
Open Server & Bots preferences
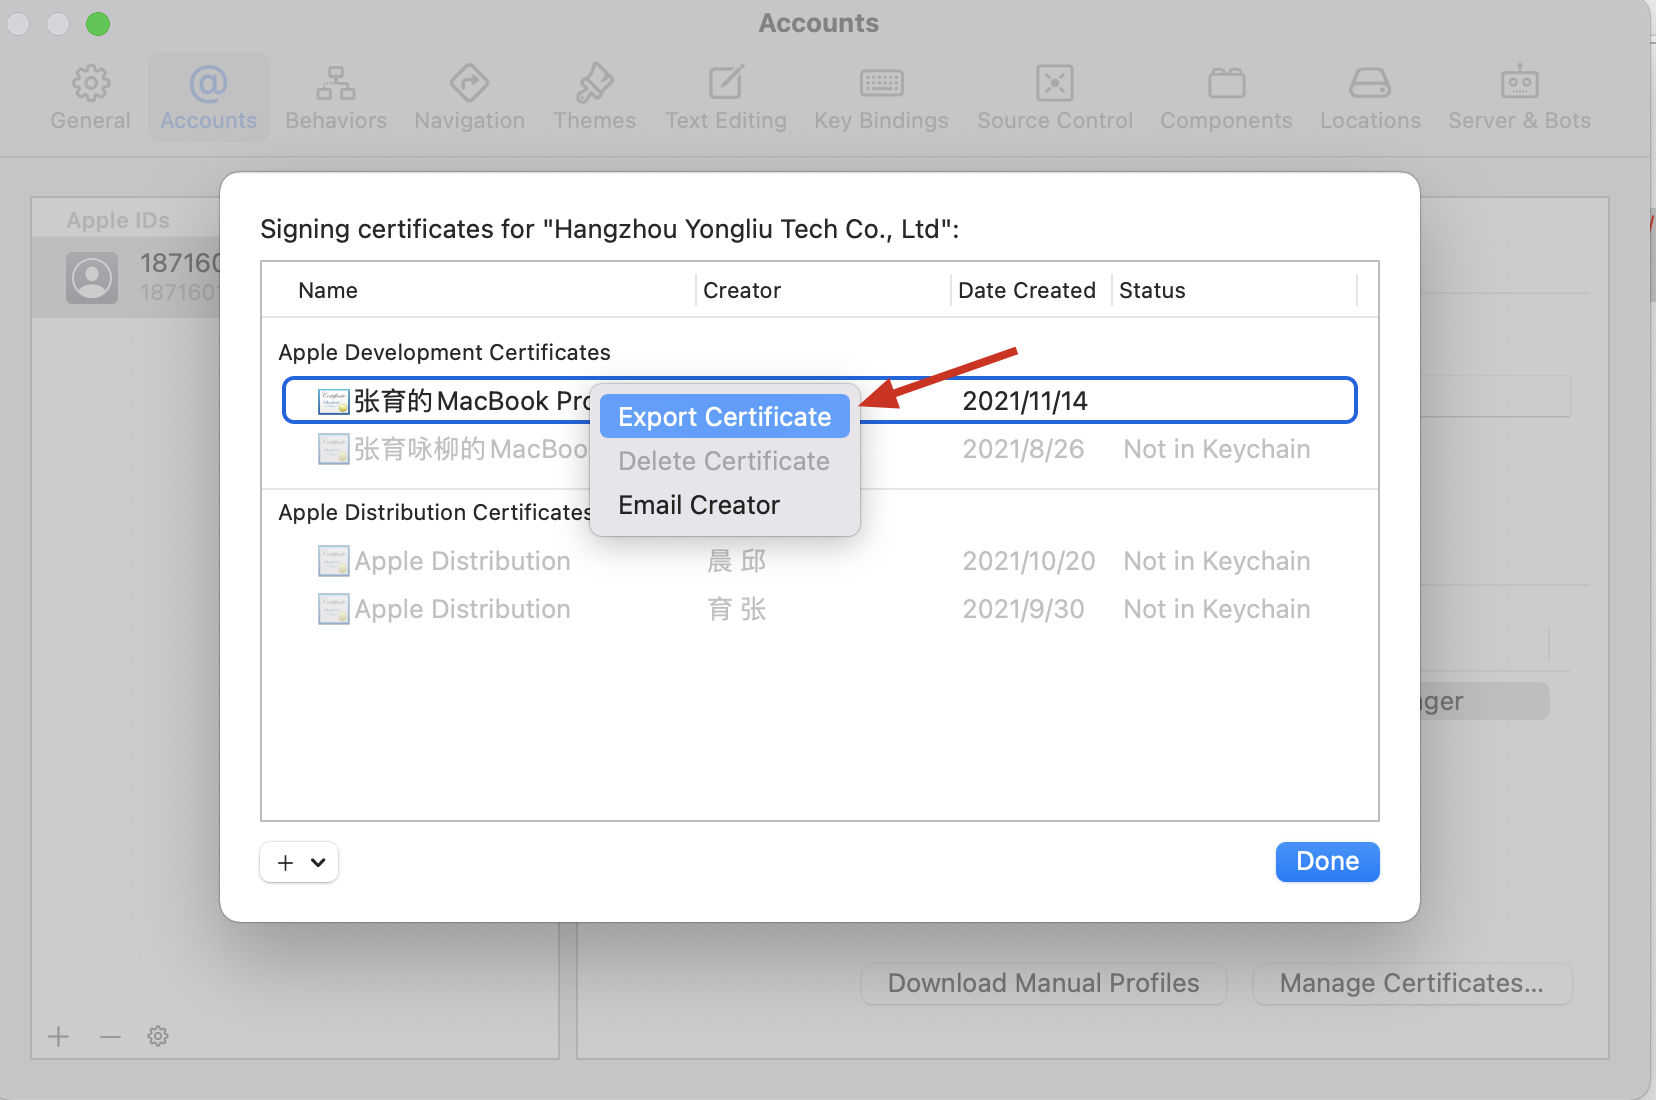point(1519,98)
